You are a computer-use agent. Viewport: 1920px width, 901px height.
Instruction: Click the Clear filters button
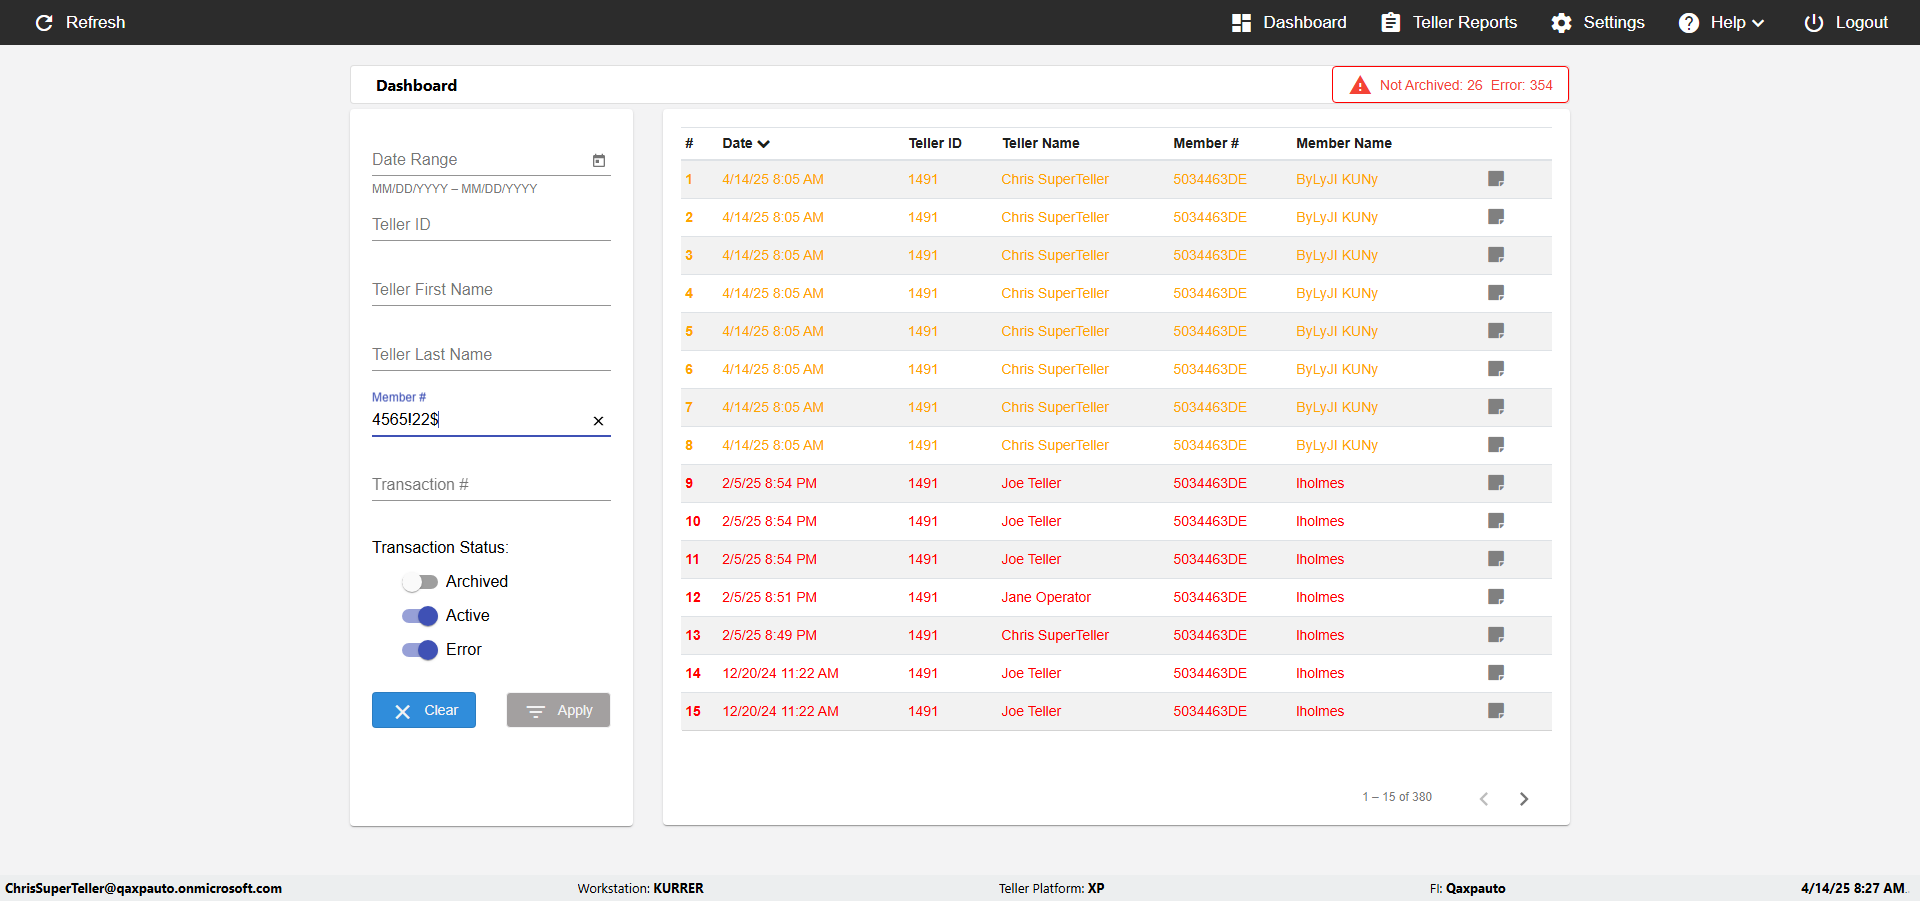point(424,710)
